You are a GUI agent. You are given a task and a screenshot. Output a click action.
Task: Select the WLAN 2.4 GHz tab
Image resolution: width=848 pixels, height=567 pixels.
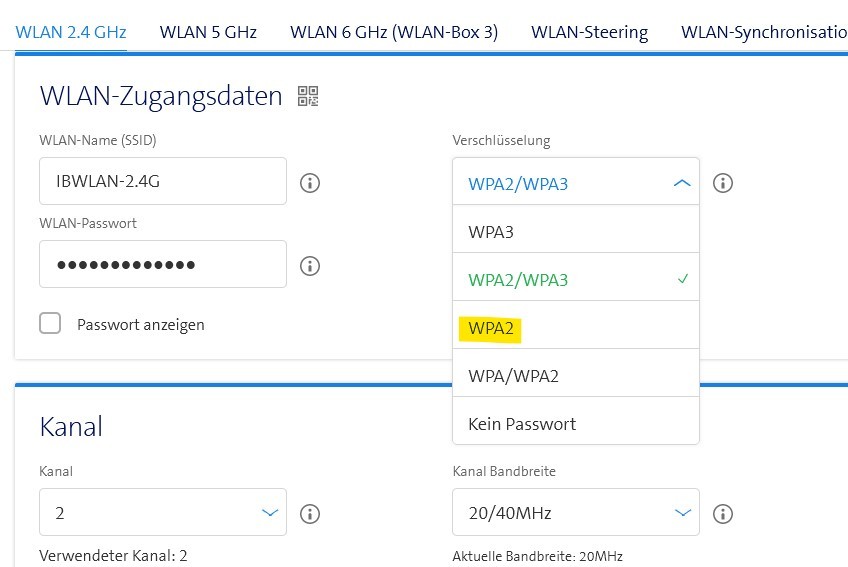(71, 32)
